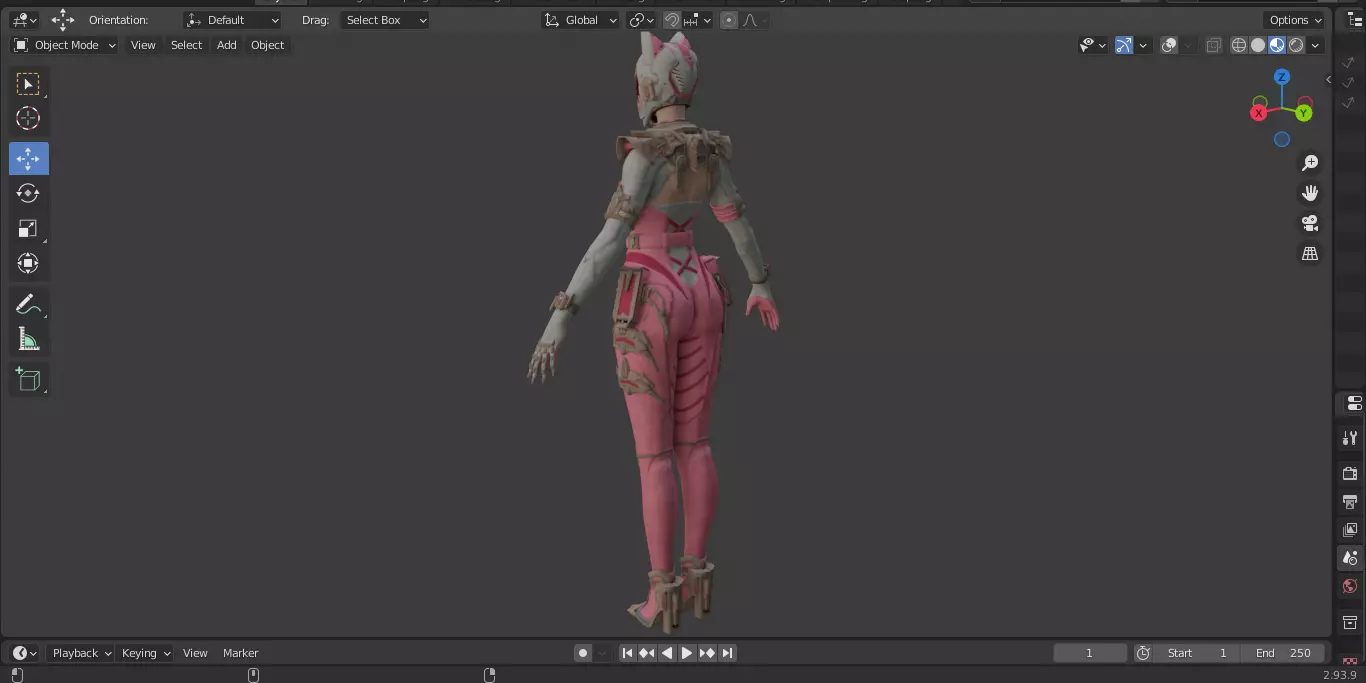Click the Outliner editor type icon
1366x683 pixels.
pyautogui.click(x=1355, y=20)
